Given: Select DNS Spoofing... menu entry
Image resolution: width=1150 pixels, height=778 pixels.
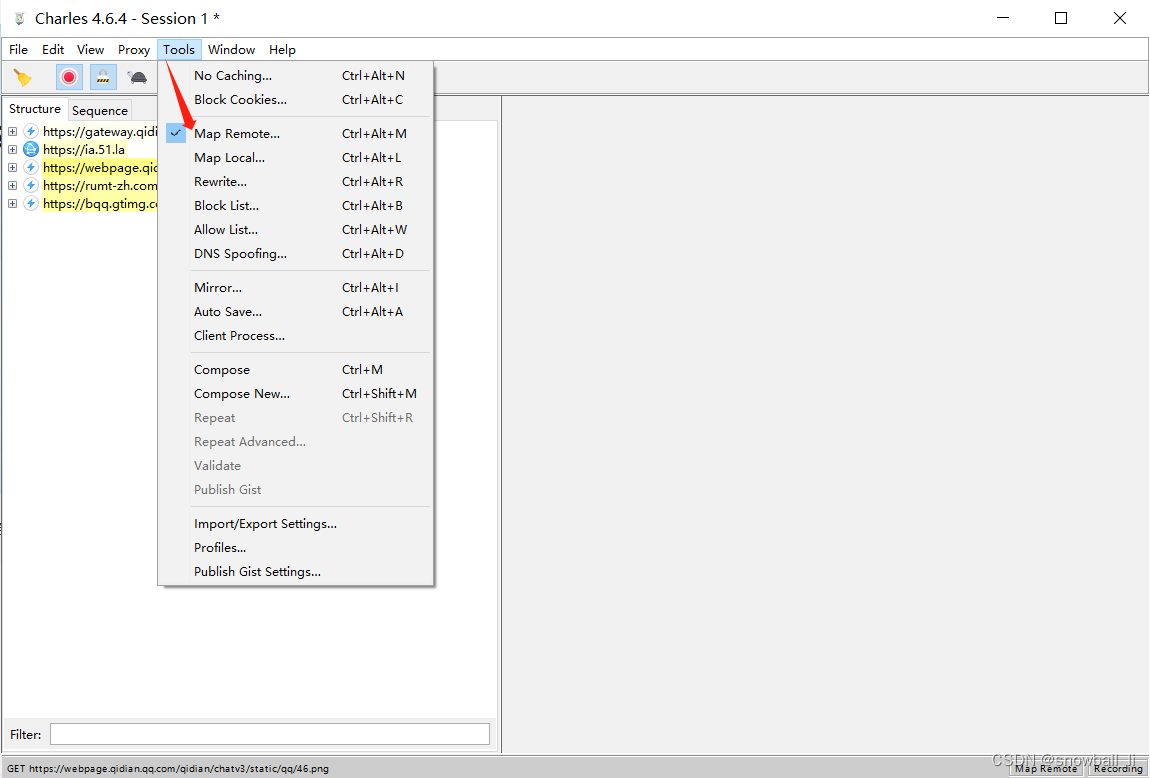Looking at the screenshot, I should coord(296,254).
